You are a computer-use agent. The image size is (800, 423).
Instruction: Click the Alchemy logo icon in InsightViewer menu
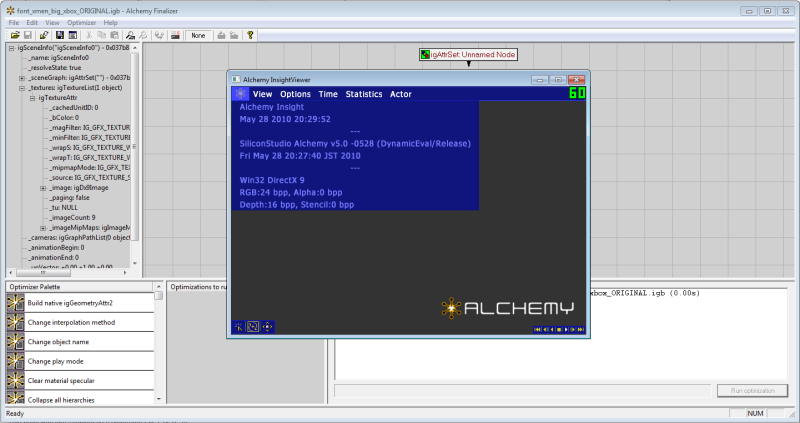click(x=240, y=94)
